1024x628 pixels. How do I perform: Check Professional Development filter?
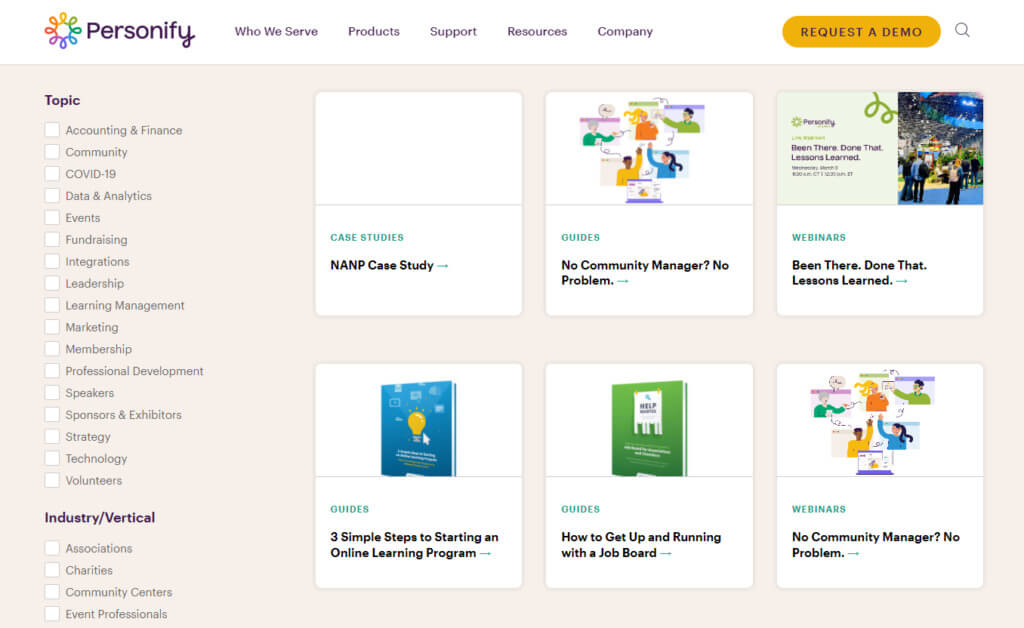[52, 371]
